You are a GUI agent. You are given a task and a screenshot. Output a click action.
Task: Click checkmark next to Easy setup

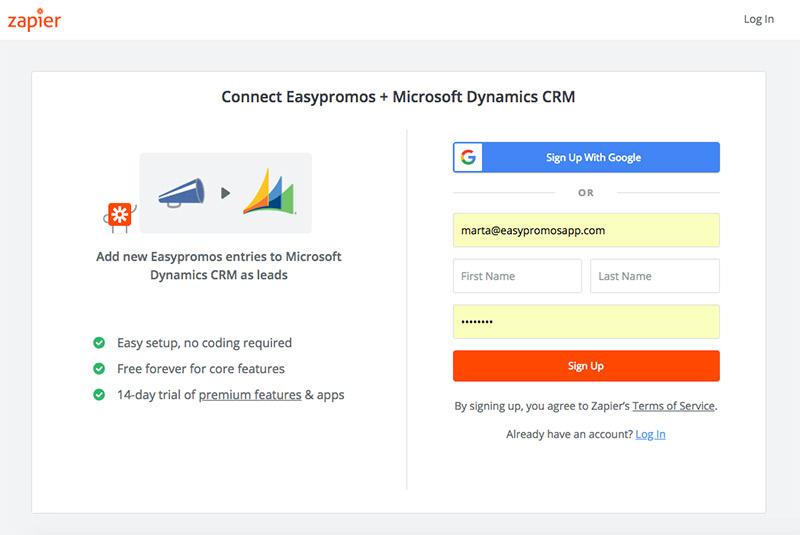(x=99, y=343)
